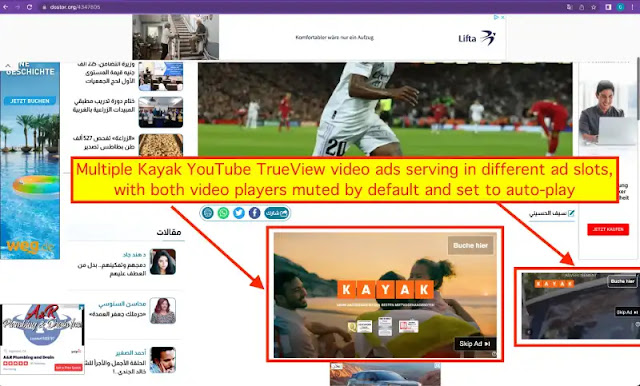This screenshot has height=386, width=640.
Task: Open the browser side panel icon
Action: tap(608, 7)
